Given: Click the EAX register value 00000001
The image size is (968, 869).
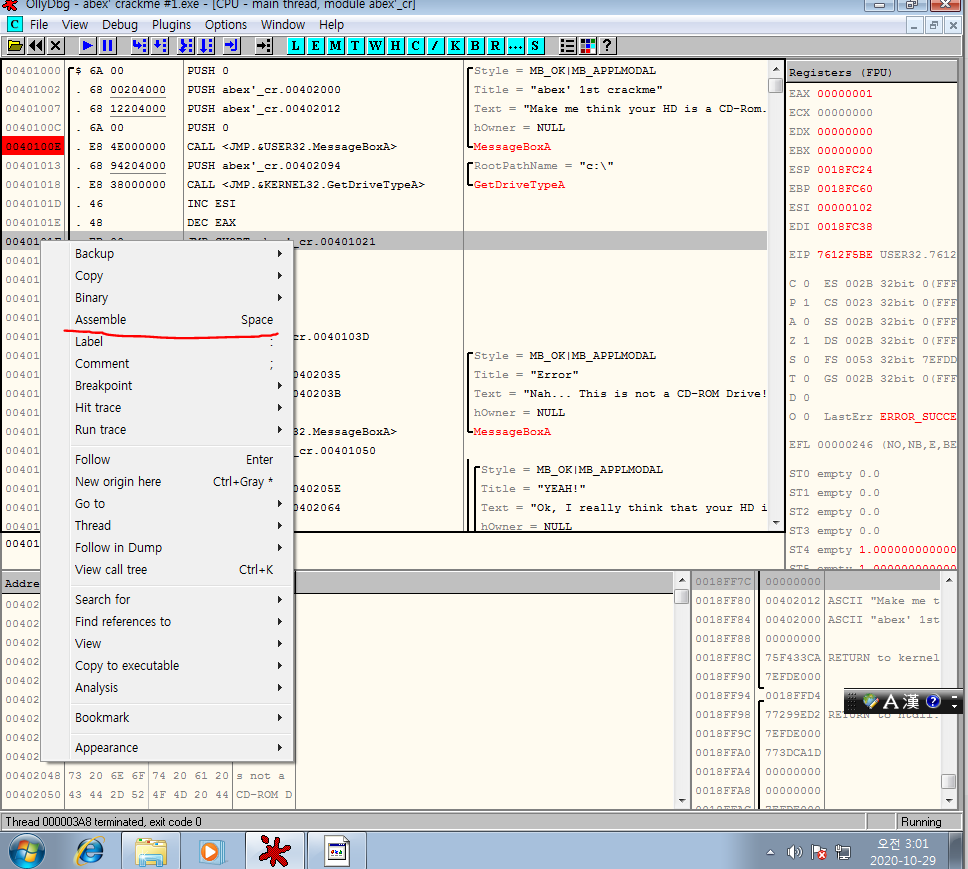Looking at the screenshot, I should [845, 94].
